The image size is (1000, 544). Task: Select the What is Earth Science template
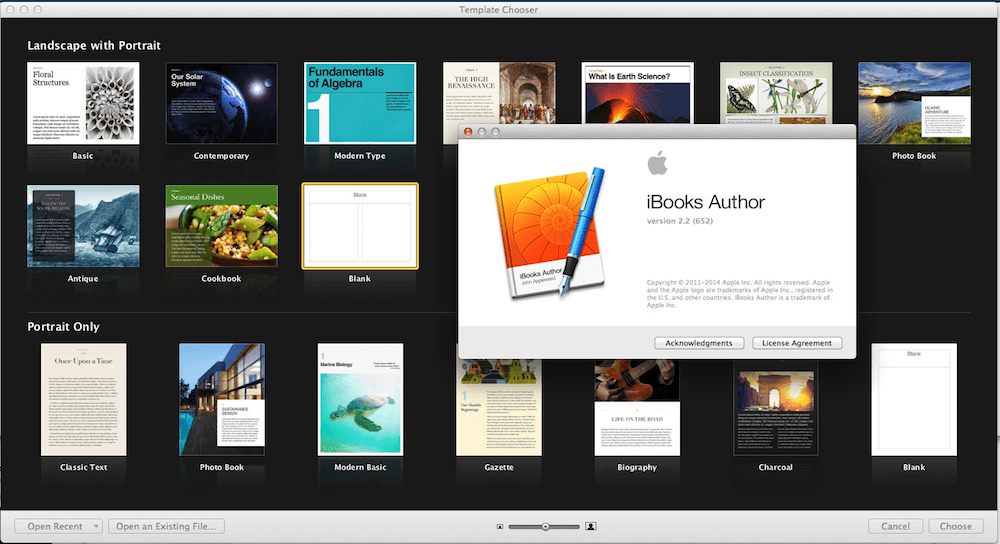coord(637,93)
